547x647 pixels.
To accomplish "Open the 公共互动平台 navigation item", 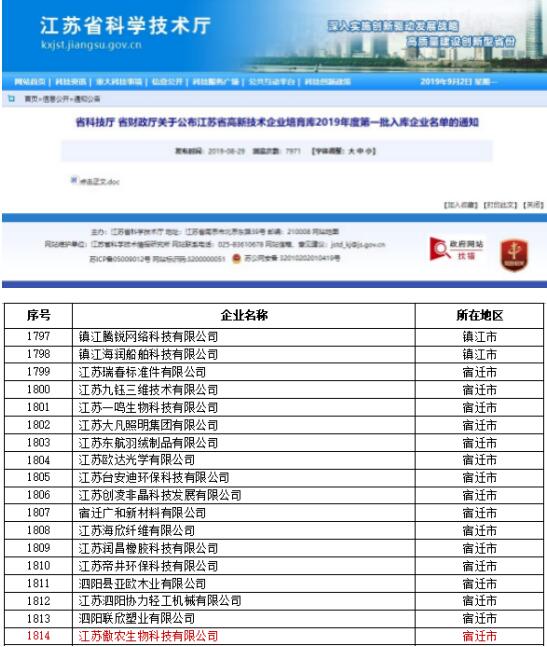I will click(271, 82).
